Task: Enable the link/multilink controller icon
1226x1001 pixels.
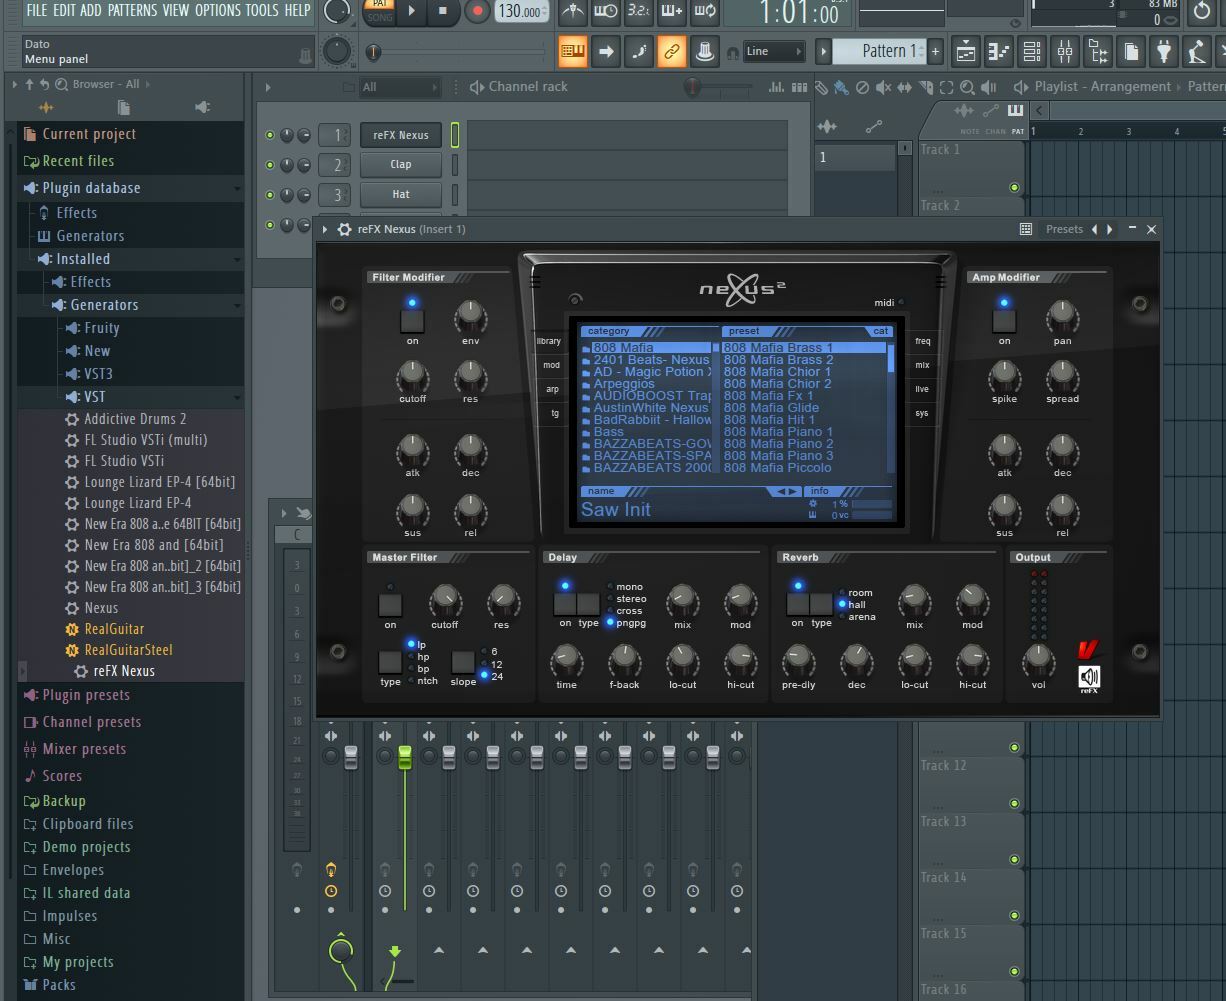Action: [672, 51]
